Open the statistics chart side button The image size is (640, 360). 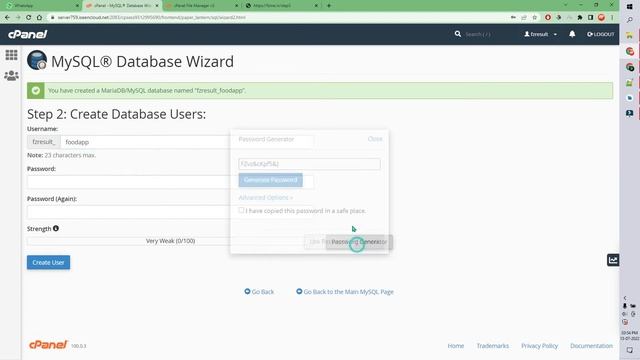(x=613, y=260)
